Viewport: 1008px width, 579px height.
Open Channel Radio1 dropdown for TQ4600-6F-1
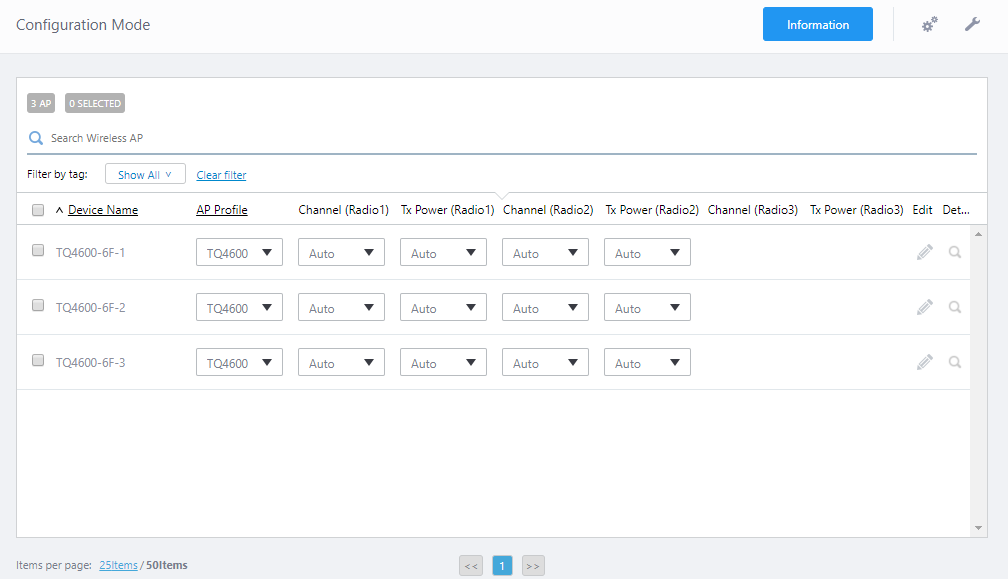pos(341,253)
